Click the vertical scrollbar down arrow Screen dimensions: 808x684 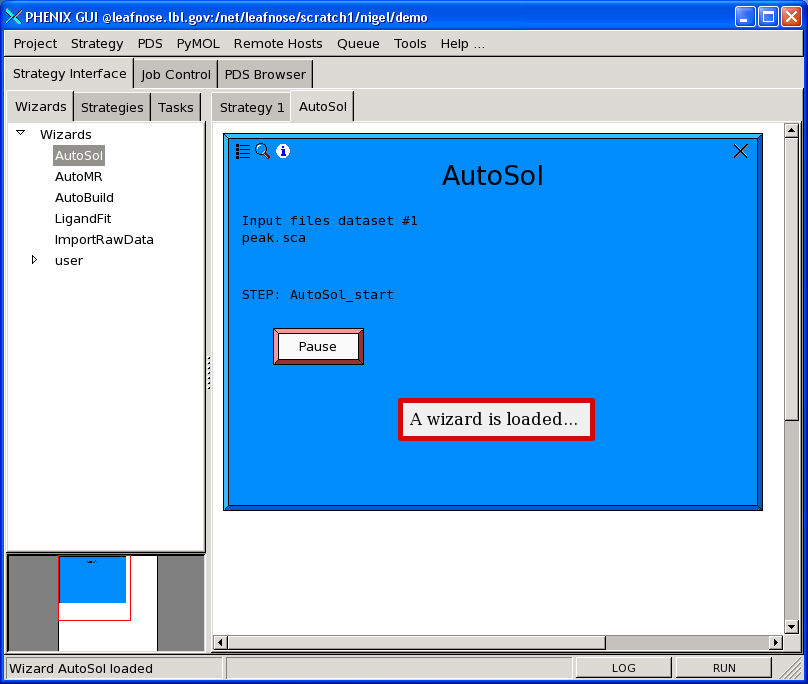click(x=791, y=626)
